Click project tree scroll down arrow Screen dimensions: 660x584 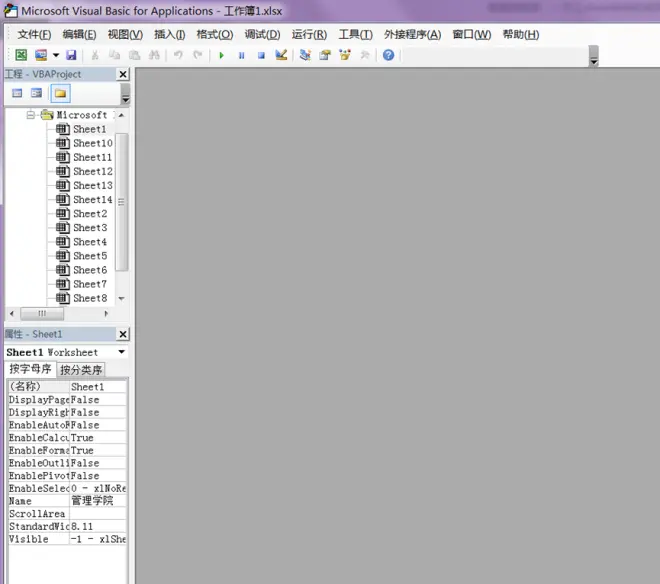pyautogui.click(x=121, y=299)
